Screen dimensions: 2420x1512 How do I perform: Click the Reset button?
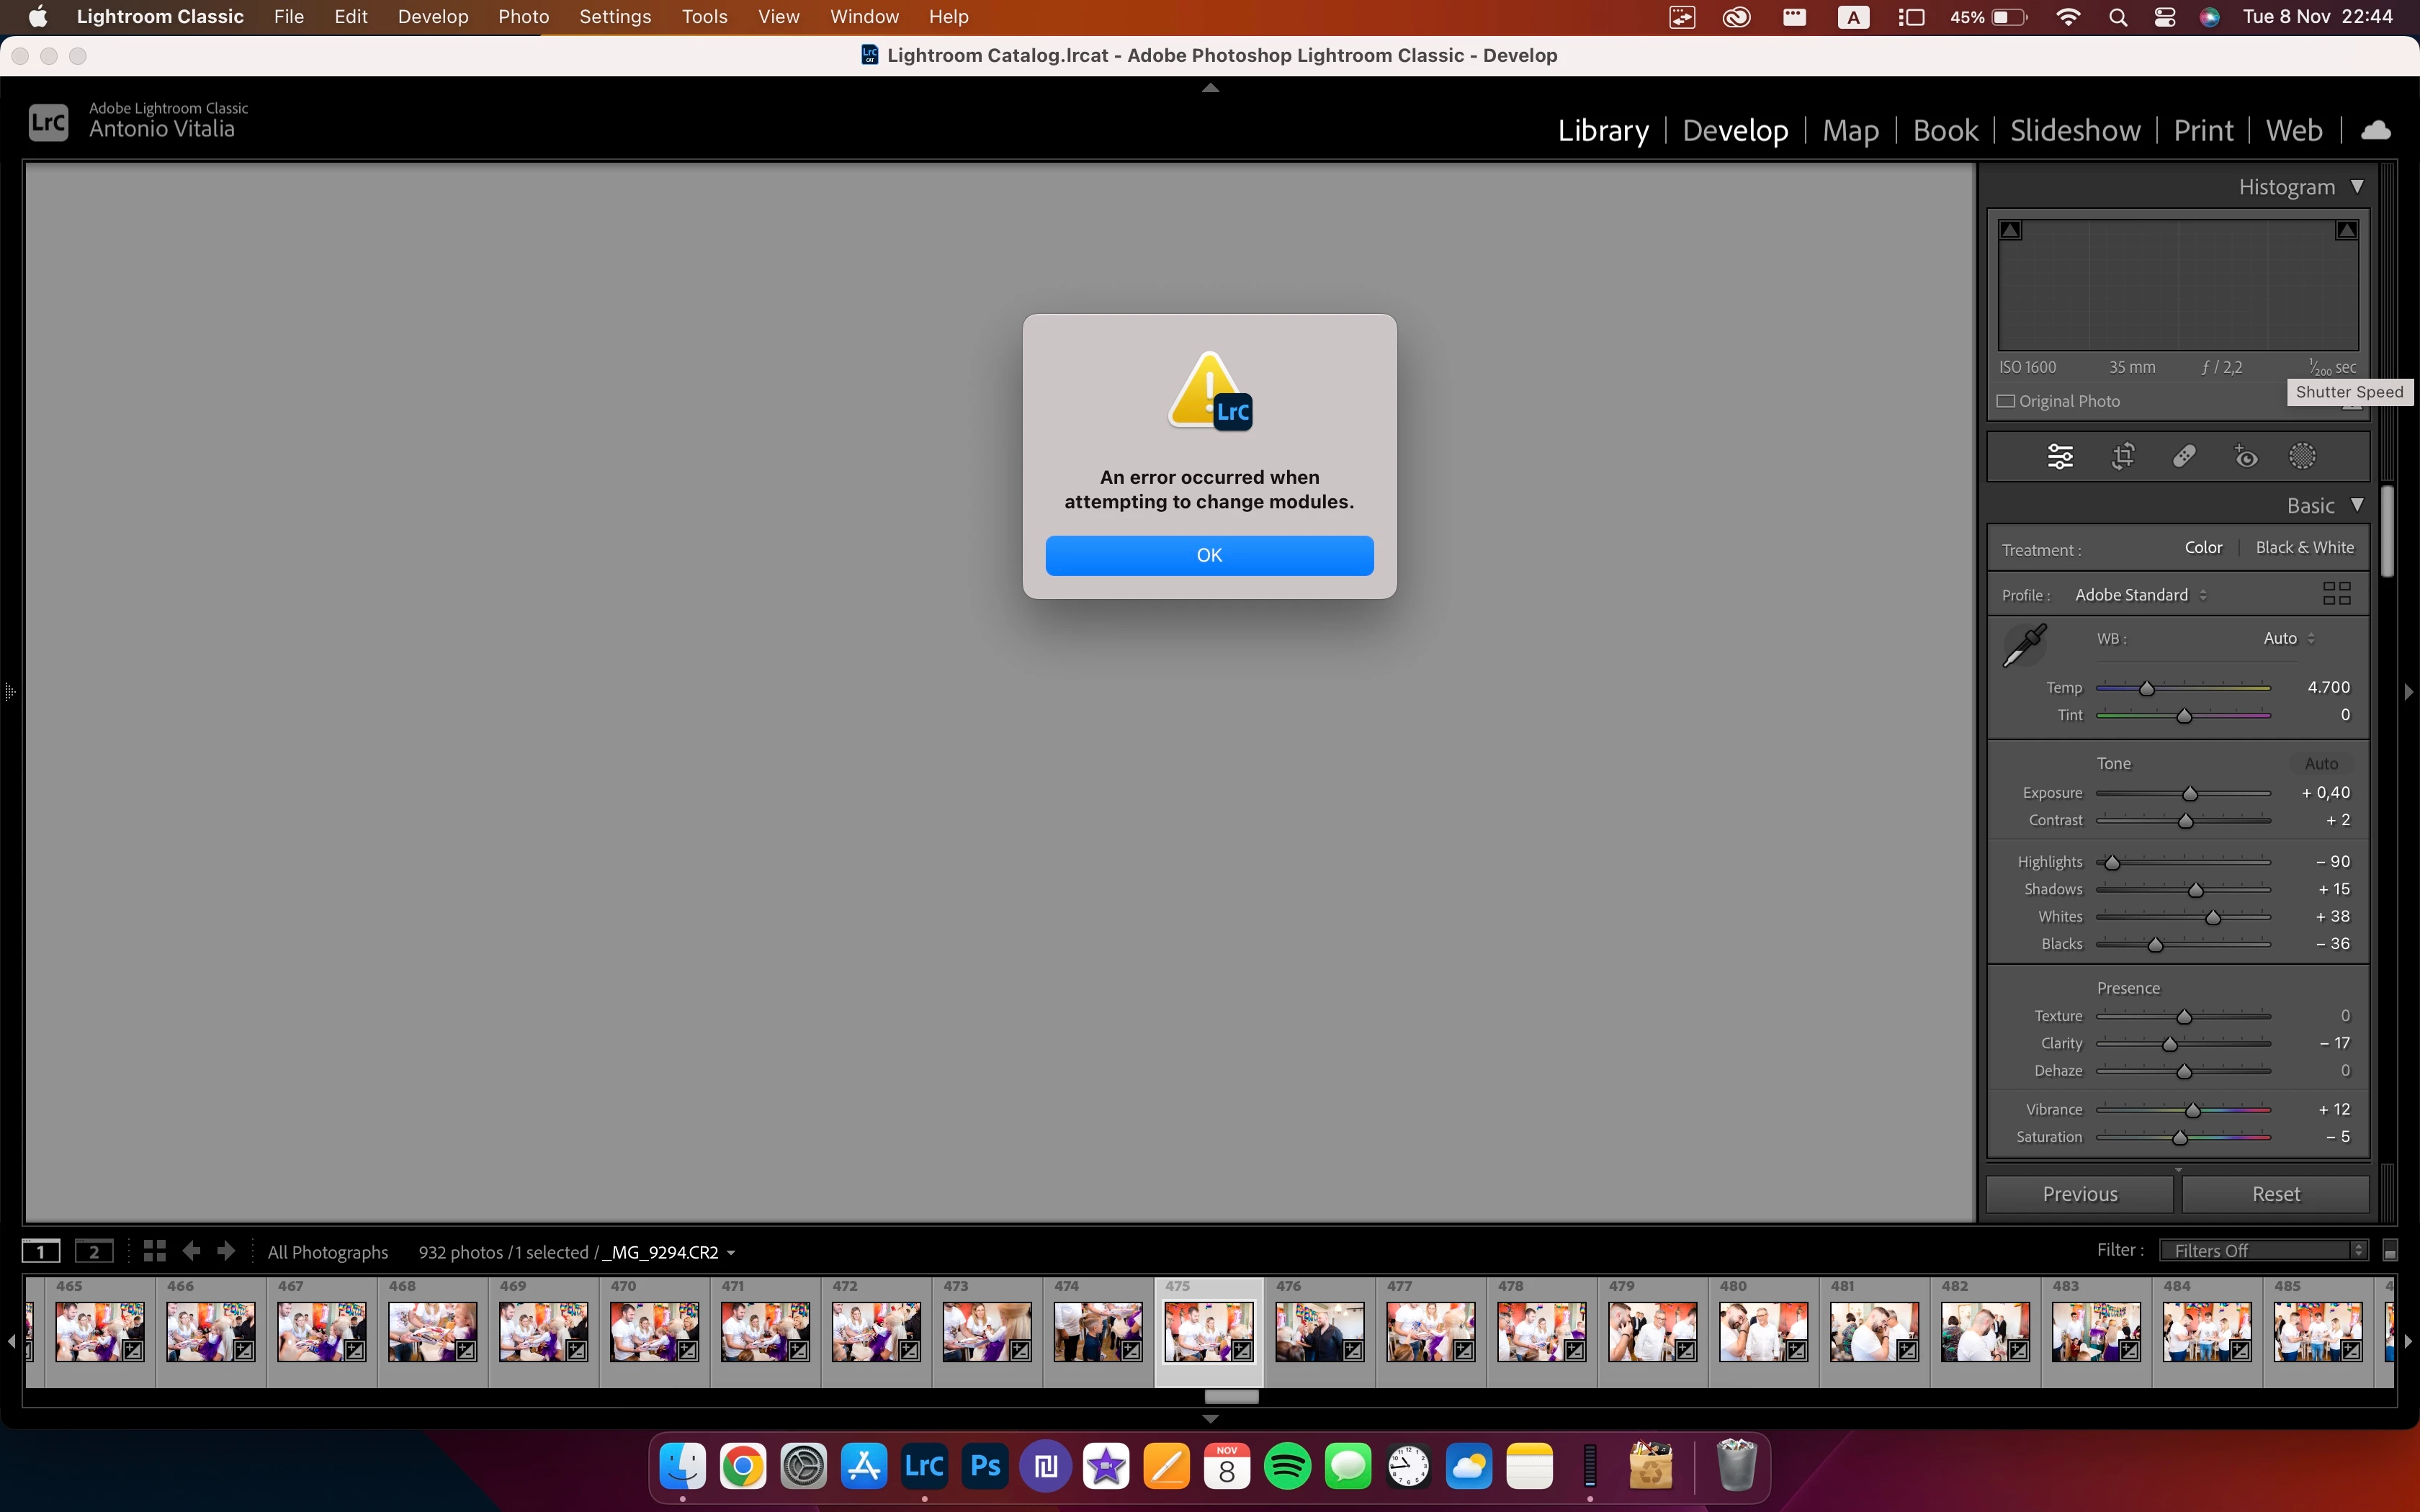click(x=2275, y=1194)
